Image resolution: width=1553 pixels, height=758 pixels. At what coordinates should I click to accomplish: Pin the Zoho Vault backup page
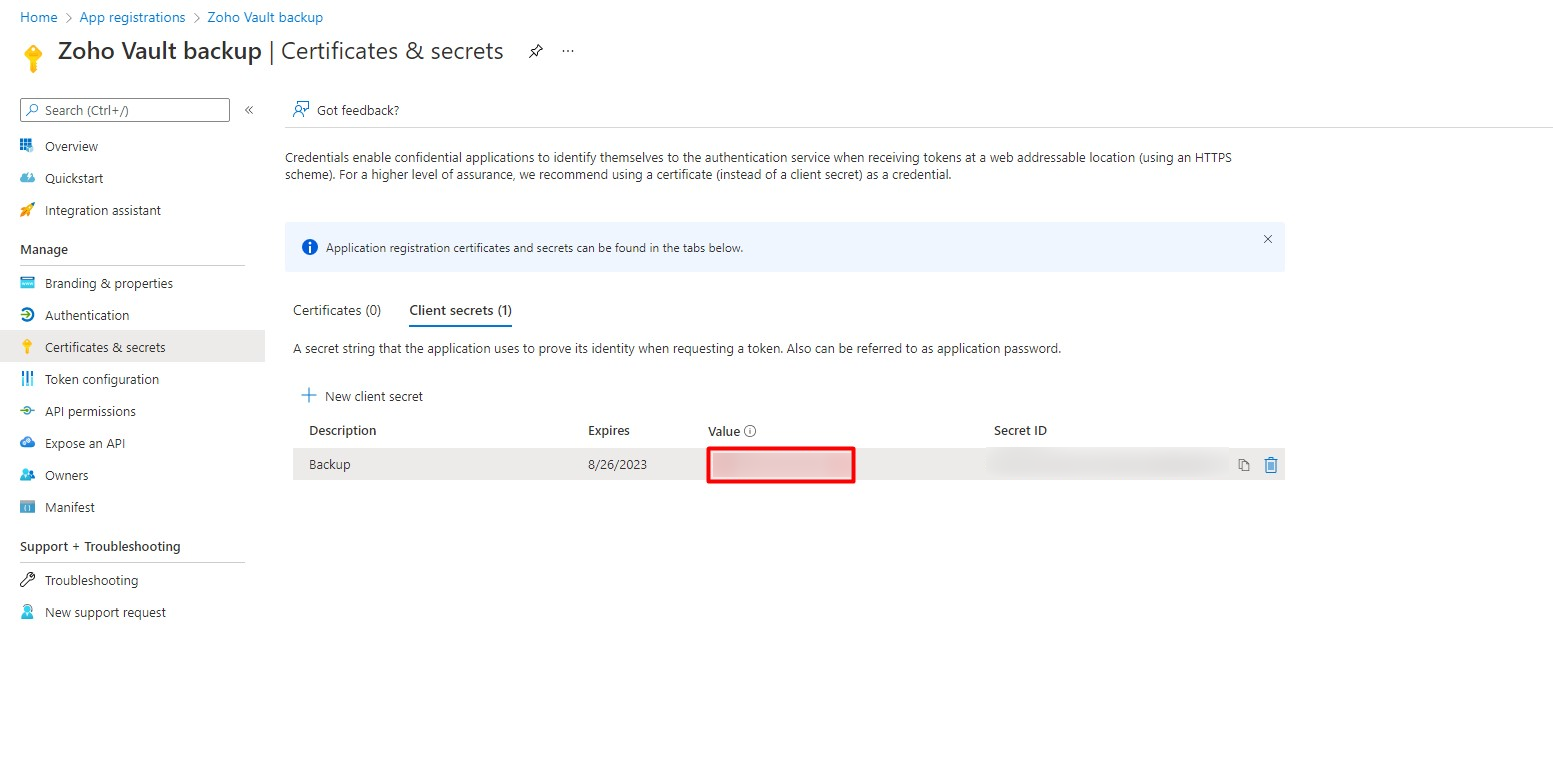coord(536,51)
